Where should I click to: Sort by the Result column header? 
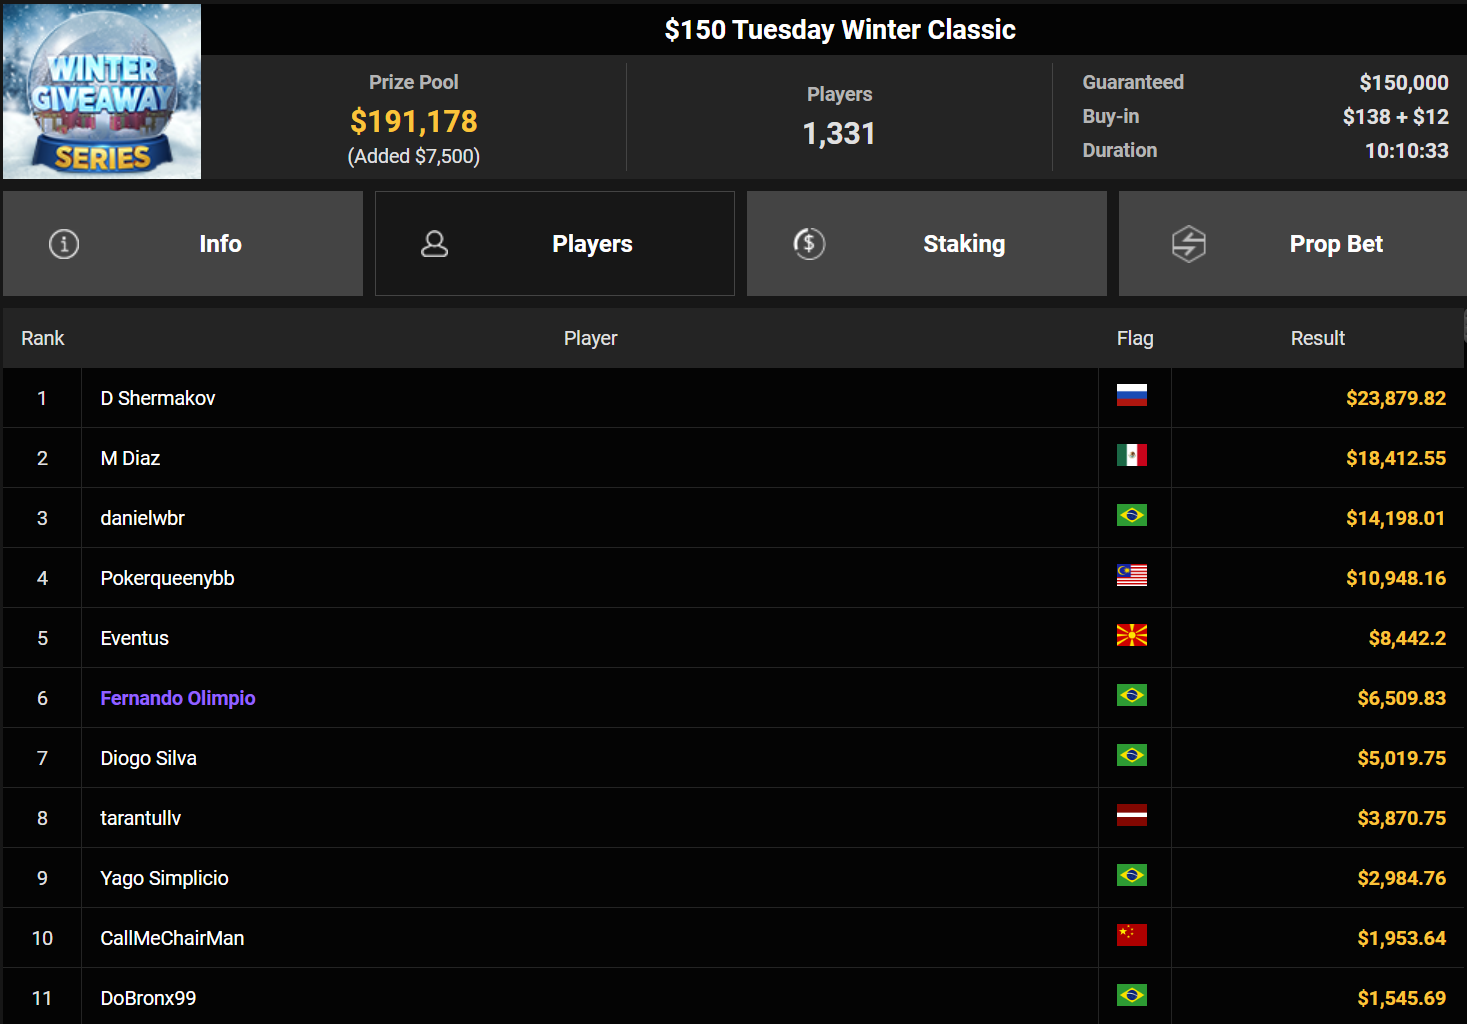pos(1317,338)
